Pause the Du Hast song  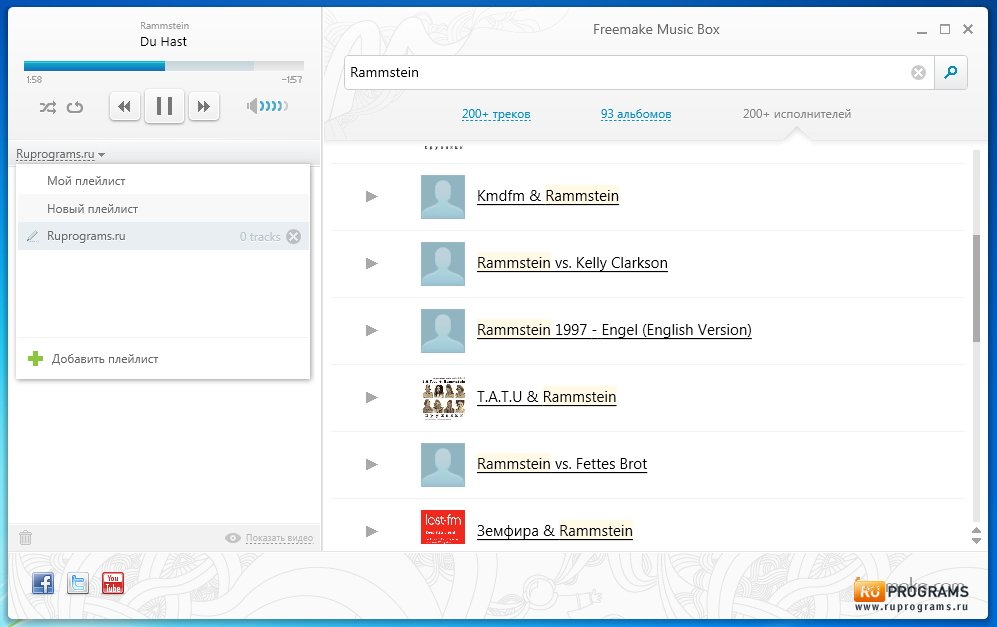(164, 106)
